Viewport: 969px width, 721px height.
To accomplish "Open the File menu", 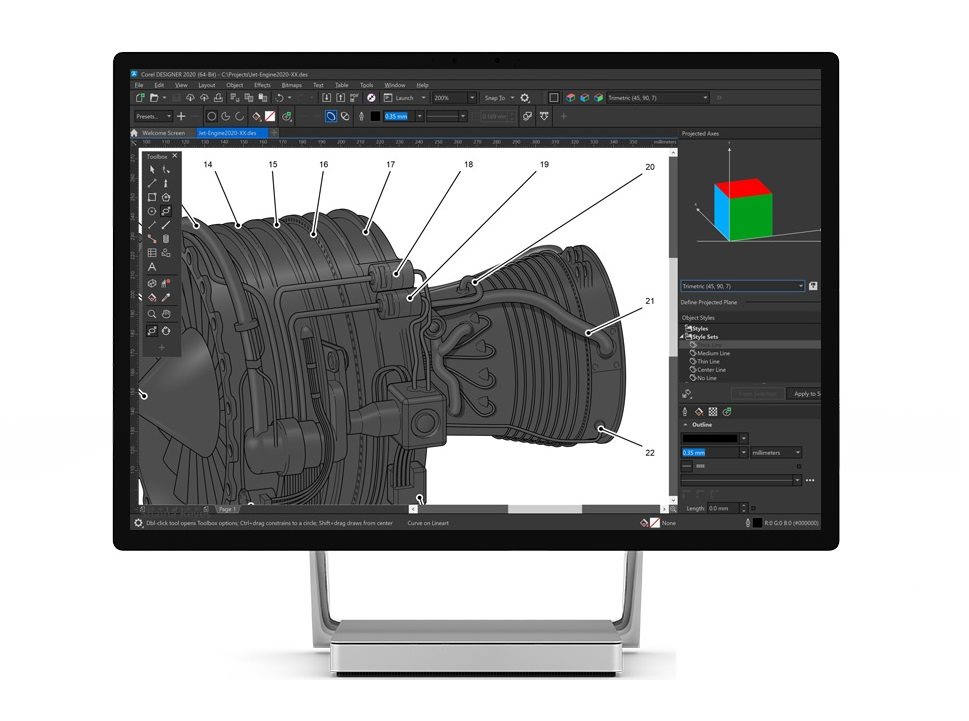I will coord(139,85).
